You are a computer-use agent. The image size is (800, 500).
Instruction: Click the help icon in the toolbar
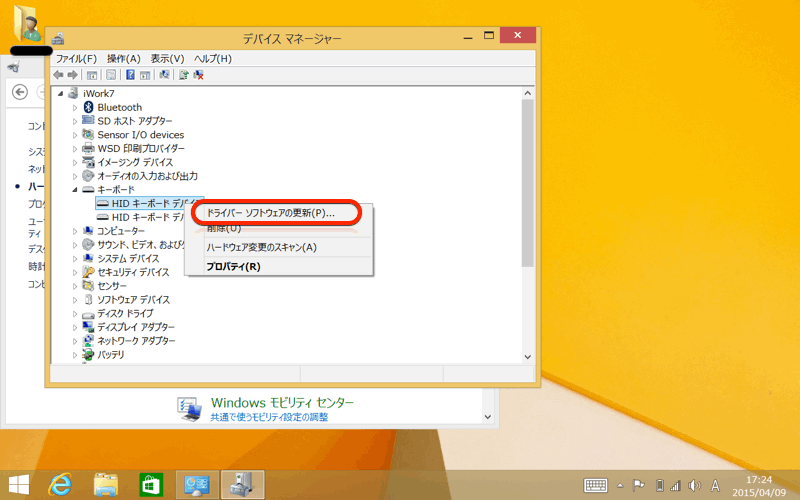click(x=130, y=75)
